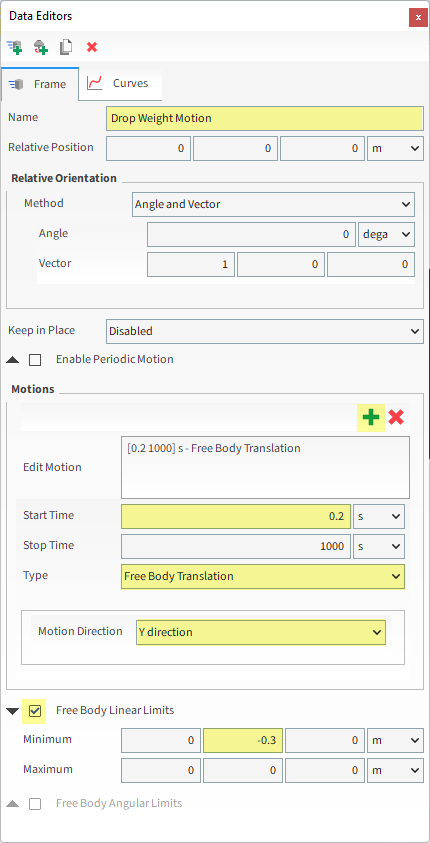Viewport: 430px width, 843px height.
Task: Collapse the Free Body Linear Limits section
Action: click(13, 711)
